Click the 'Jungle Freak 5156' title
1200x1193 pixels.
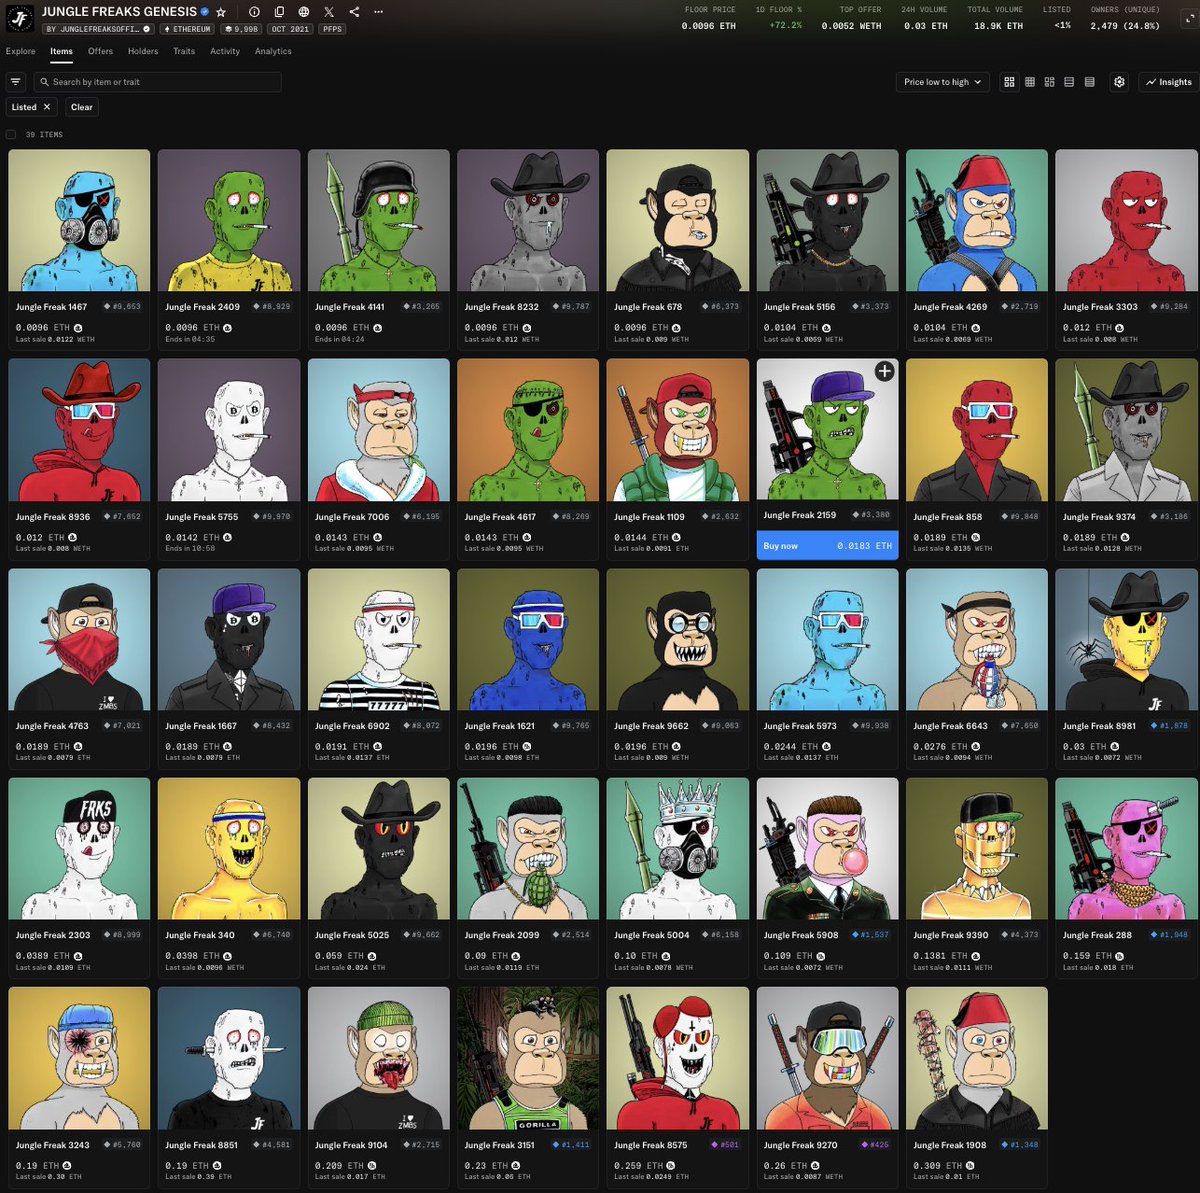coord(799,307)
